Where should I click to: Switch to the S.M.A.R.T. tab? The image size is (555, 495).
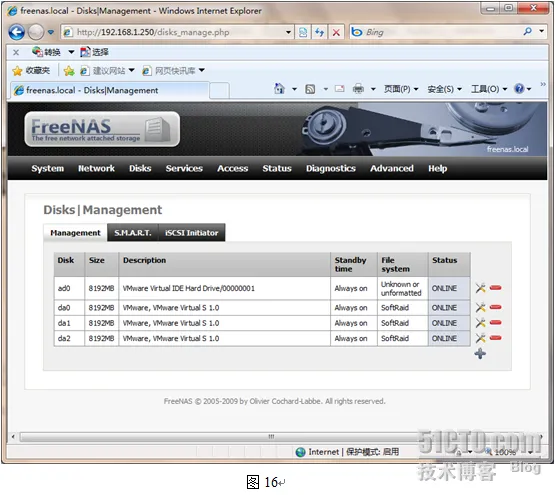[x=133, y=233]
